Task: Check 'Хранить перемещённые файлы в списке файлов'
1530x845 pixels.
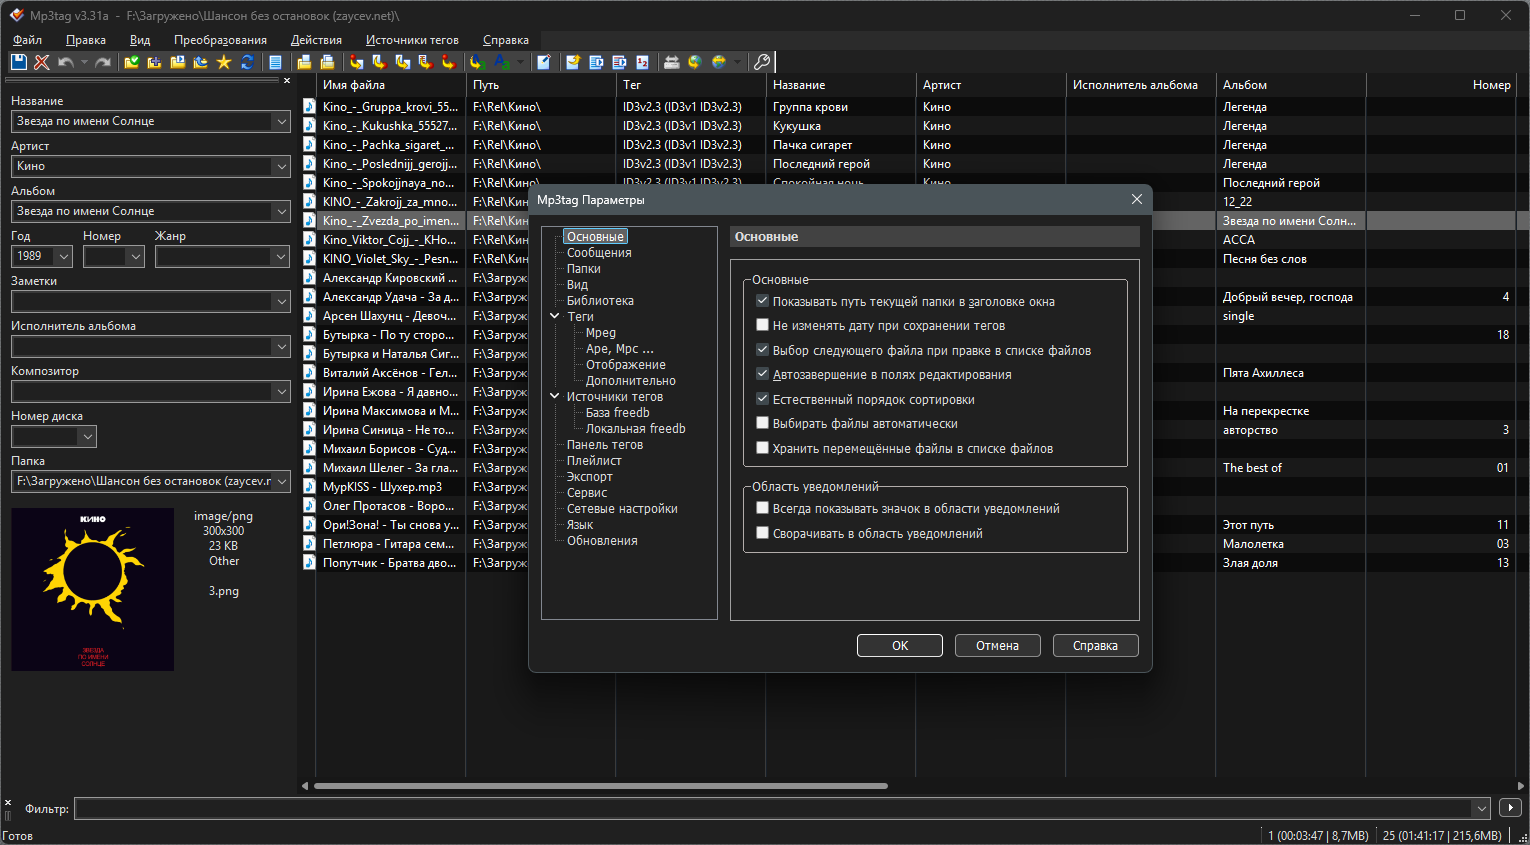Action: pyautogui.click(x=762, y=448)
